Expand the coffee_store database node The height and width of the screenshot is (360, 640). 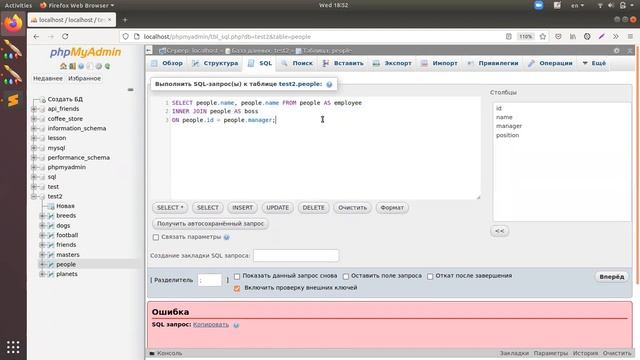34,119
